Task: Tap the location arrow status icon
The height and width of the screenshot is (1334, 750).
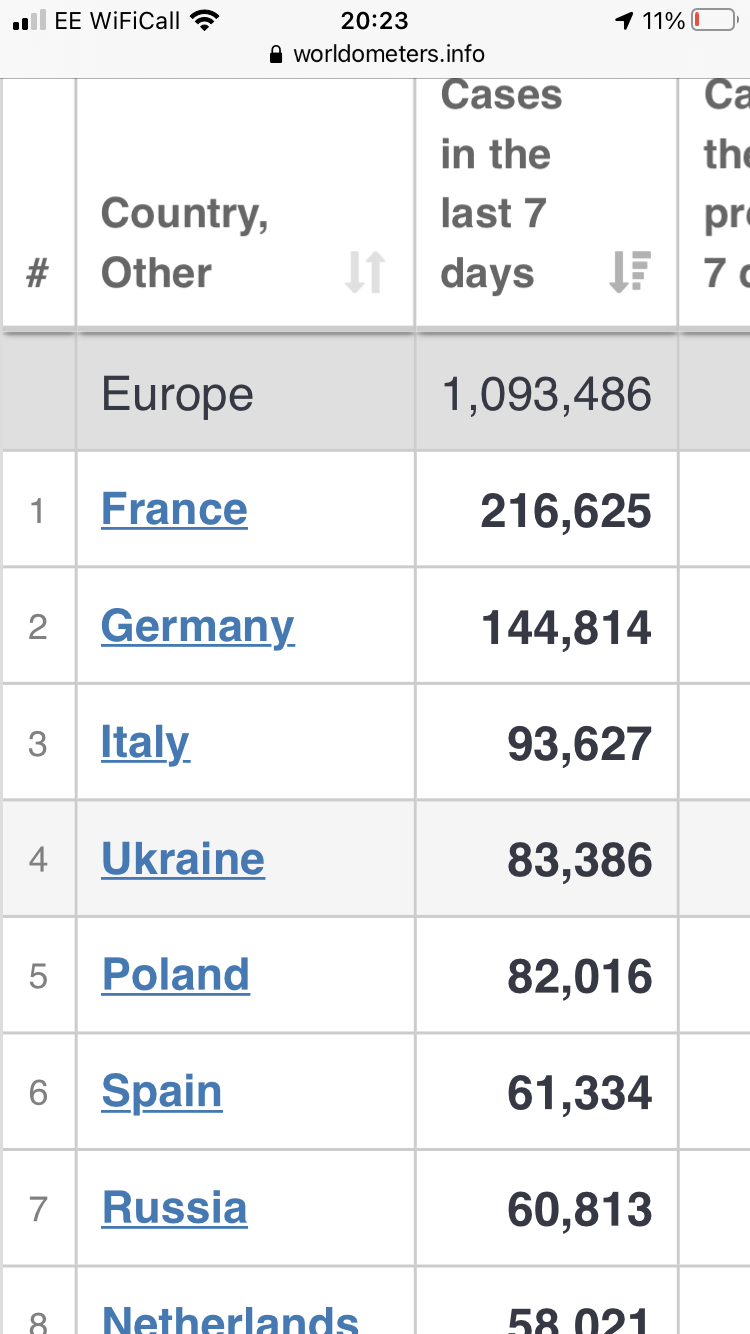Action: (625, 20)
